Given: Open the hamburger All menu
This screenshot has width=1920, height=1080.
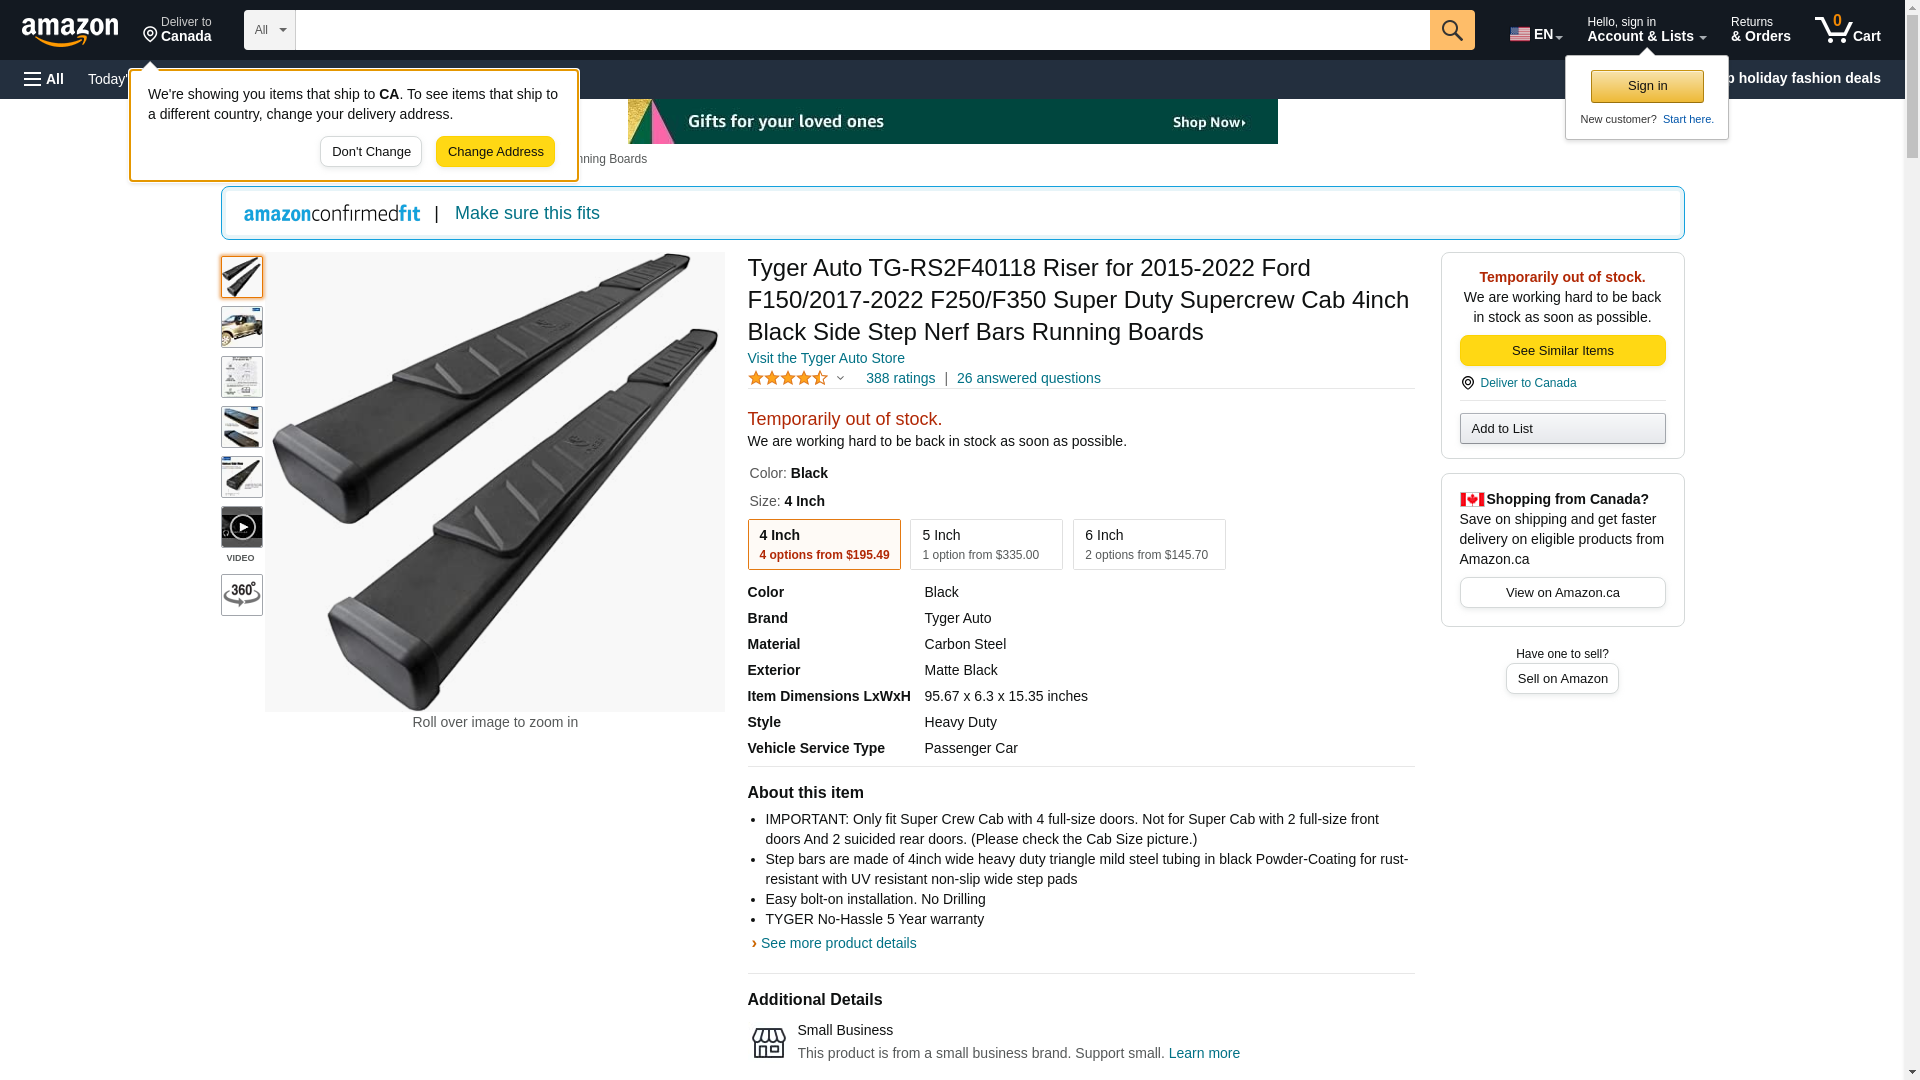Looking at the screenshot, I should pos(44,79).
